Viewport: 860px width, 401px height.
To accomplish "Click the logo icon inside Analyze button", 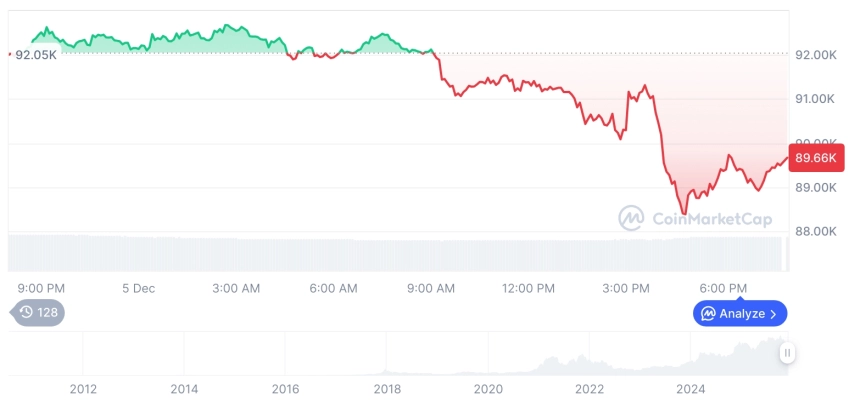I will [x=708, y=314].
